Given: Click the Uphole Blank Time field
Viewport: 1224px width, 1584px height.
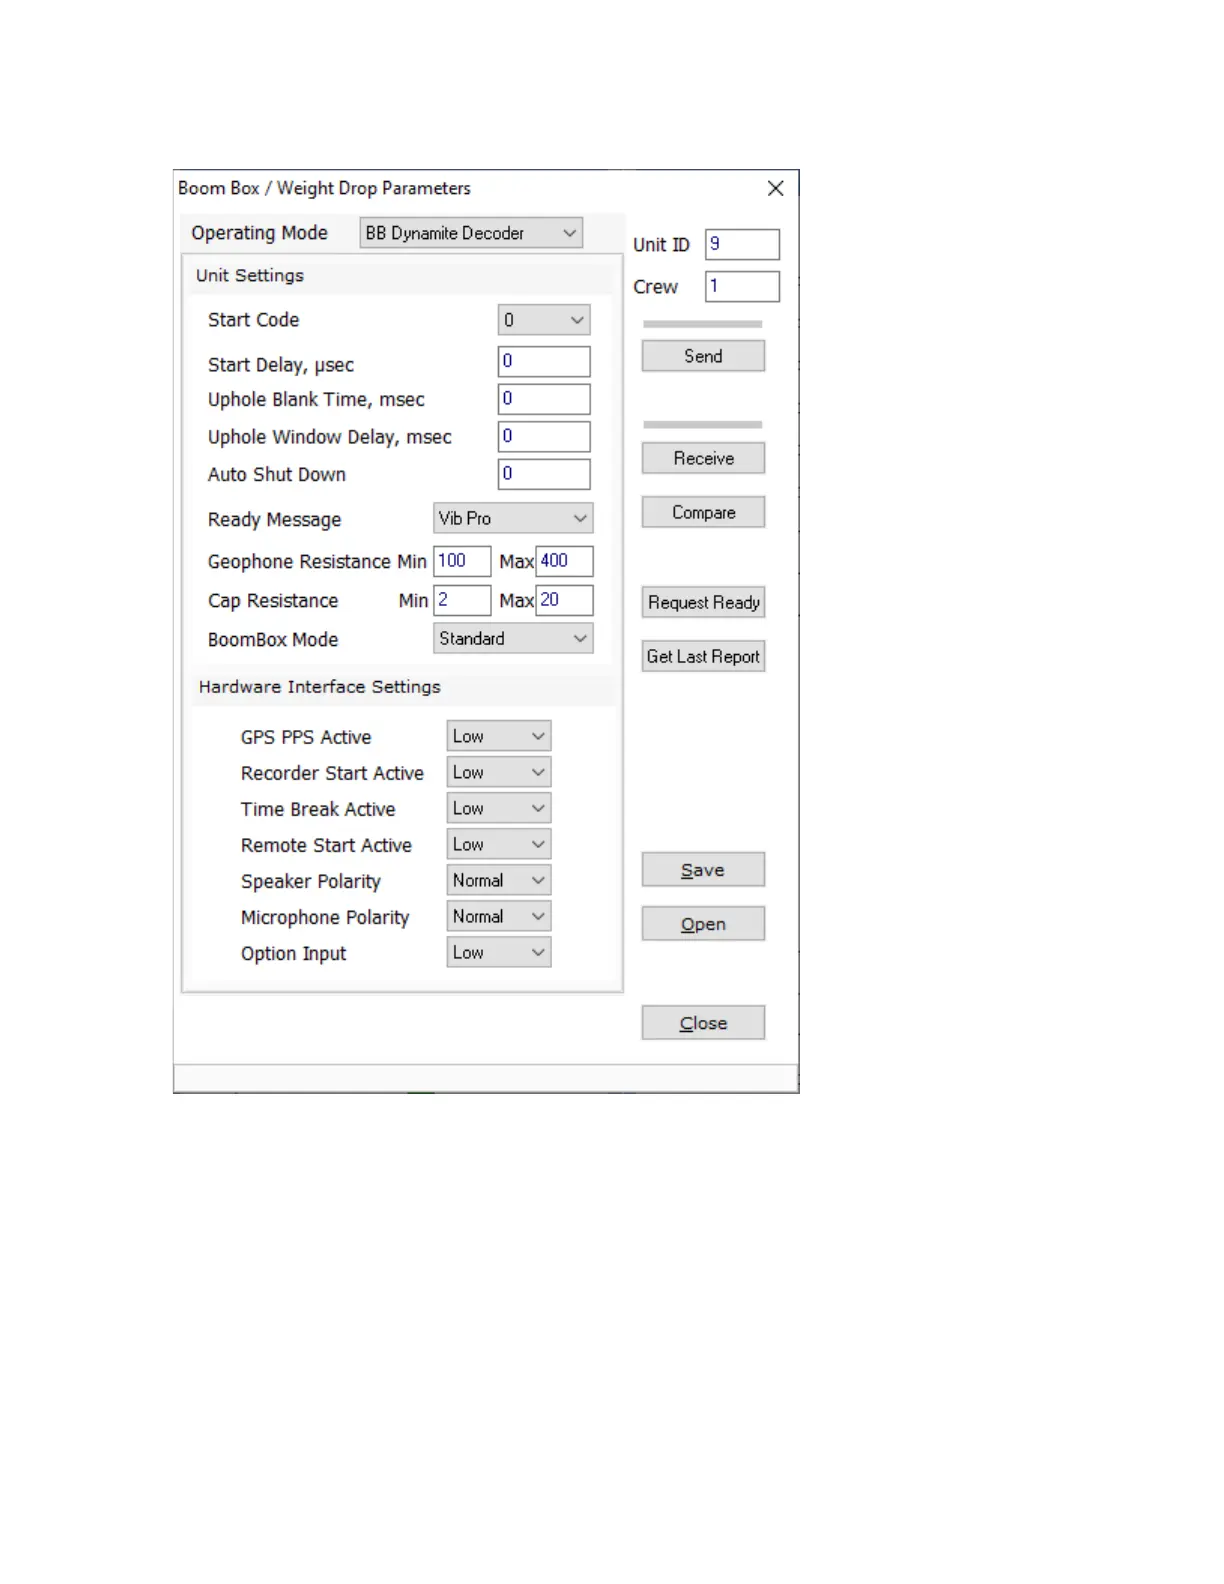Looking at the screenshot, I should [x=544, y=399].
